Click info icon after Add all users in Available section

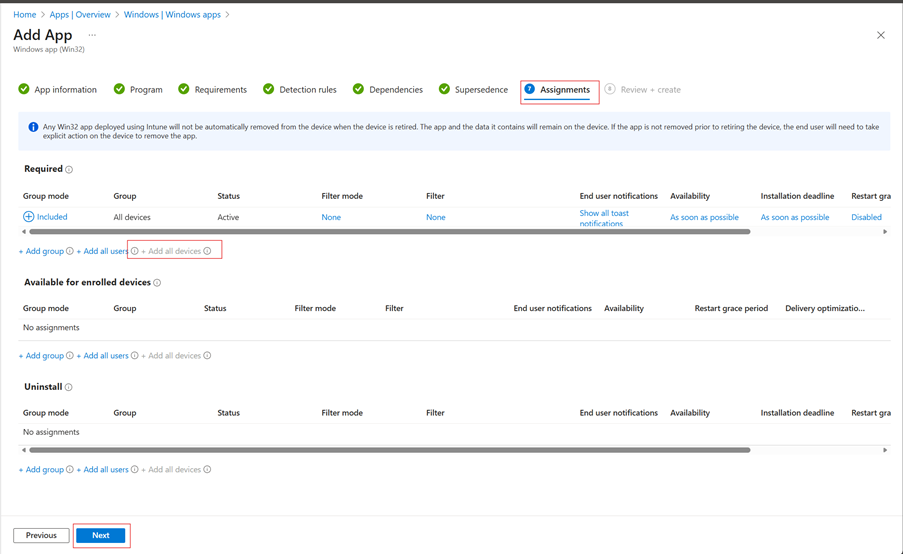[x=134, y=355]
